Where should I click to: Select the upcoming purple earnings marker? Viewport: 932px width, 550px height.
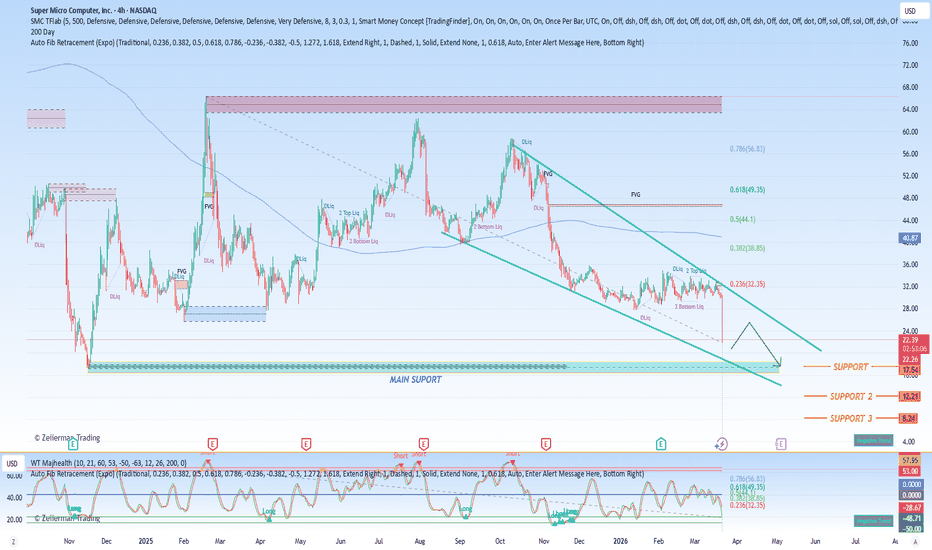click(781, 442)
